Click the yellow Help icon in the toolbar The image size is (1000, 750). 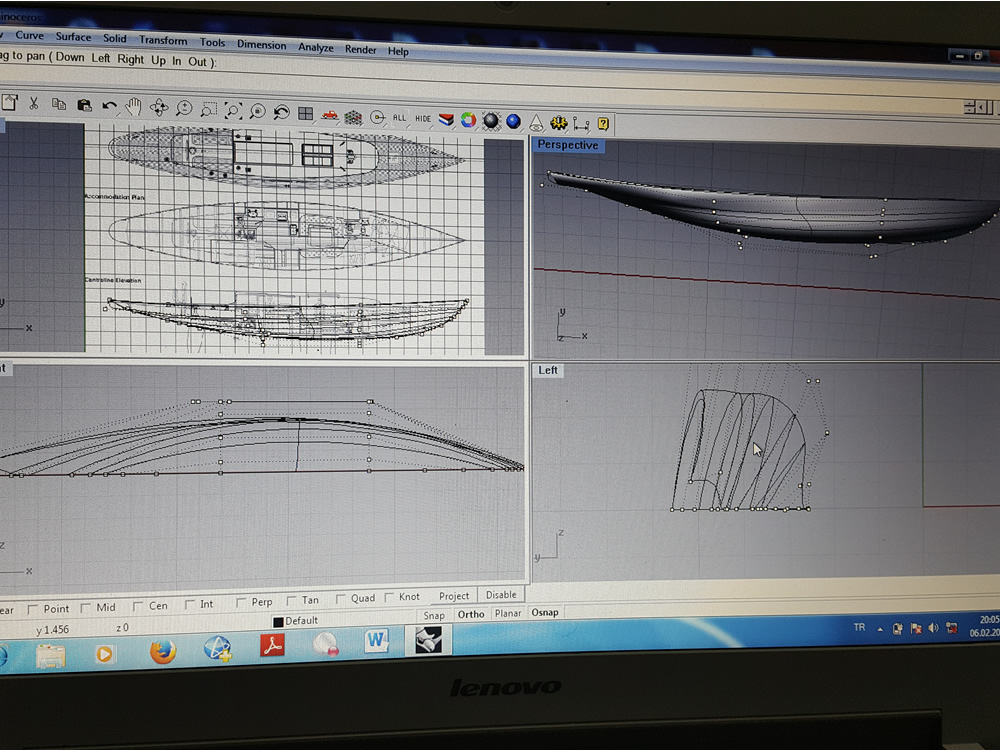coord(603,124)
